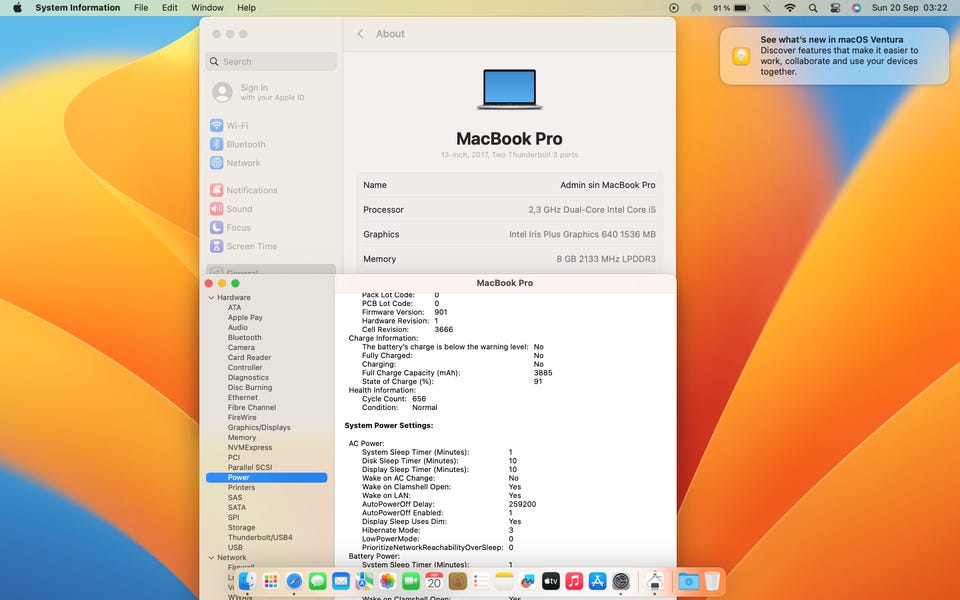Open the File menu
The height and width of the screenshot is (600, 960).
(x=141, y=8)
